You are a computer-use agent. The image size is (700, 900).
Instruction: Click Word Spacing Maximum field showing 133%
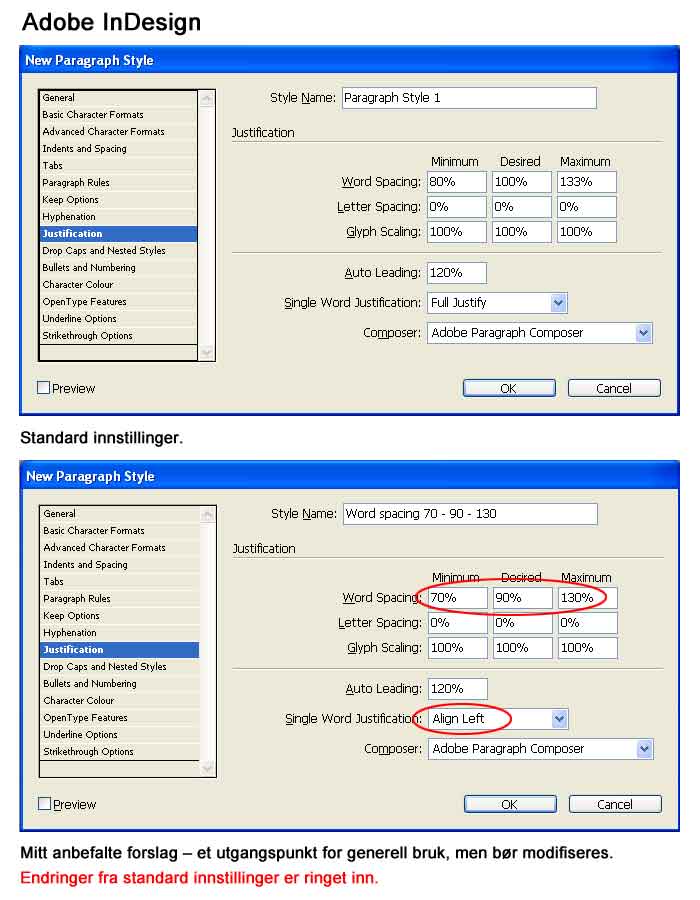coord(587,182)
